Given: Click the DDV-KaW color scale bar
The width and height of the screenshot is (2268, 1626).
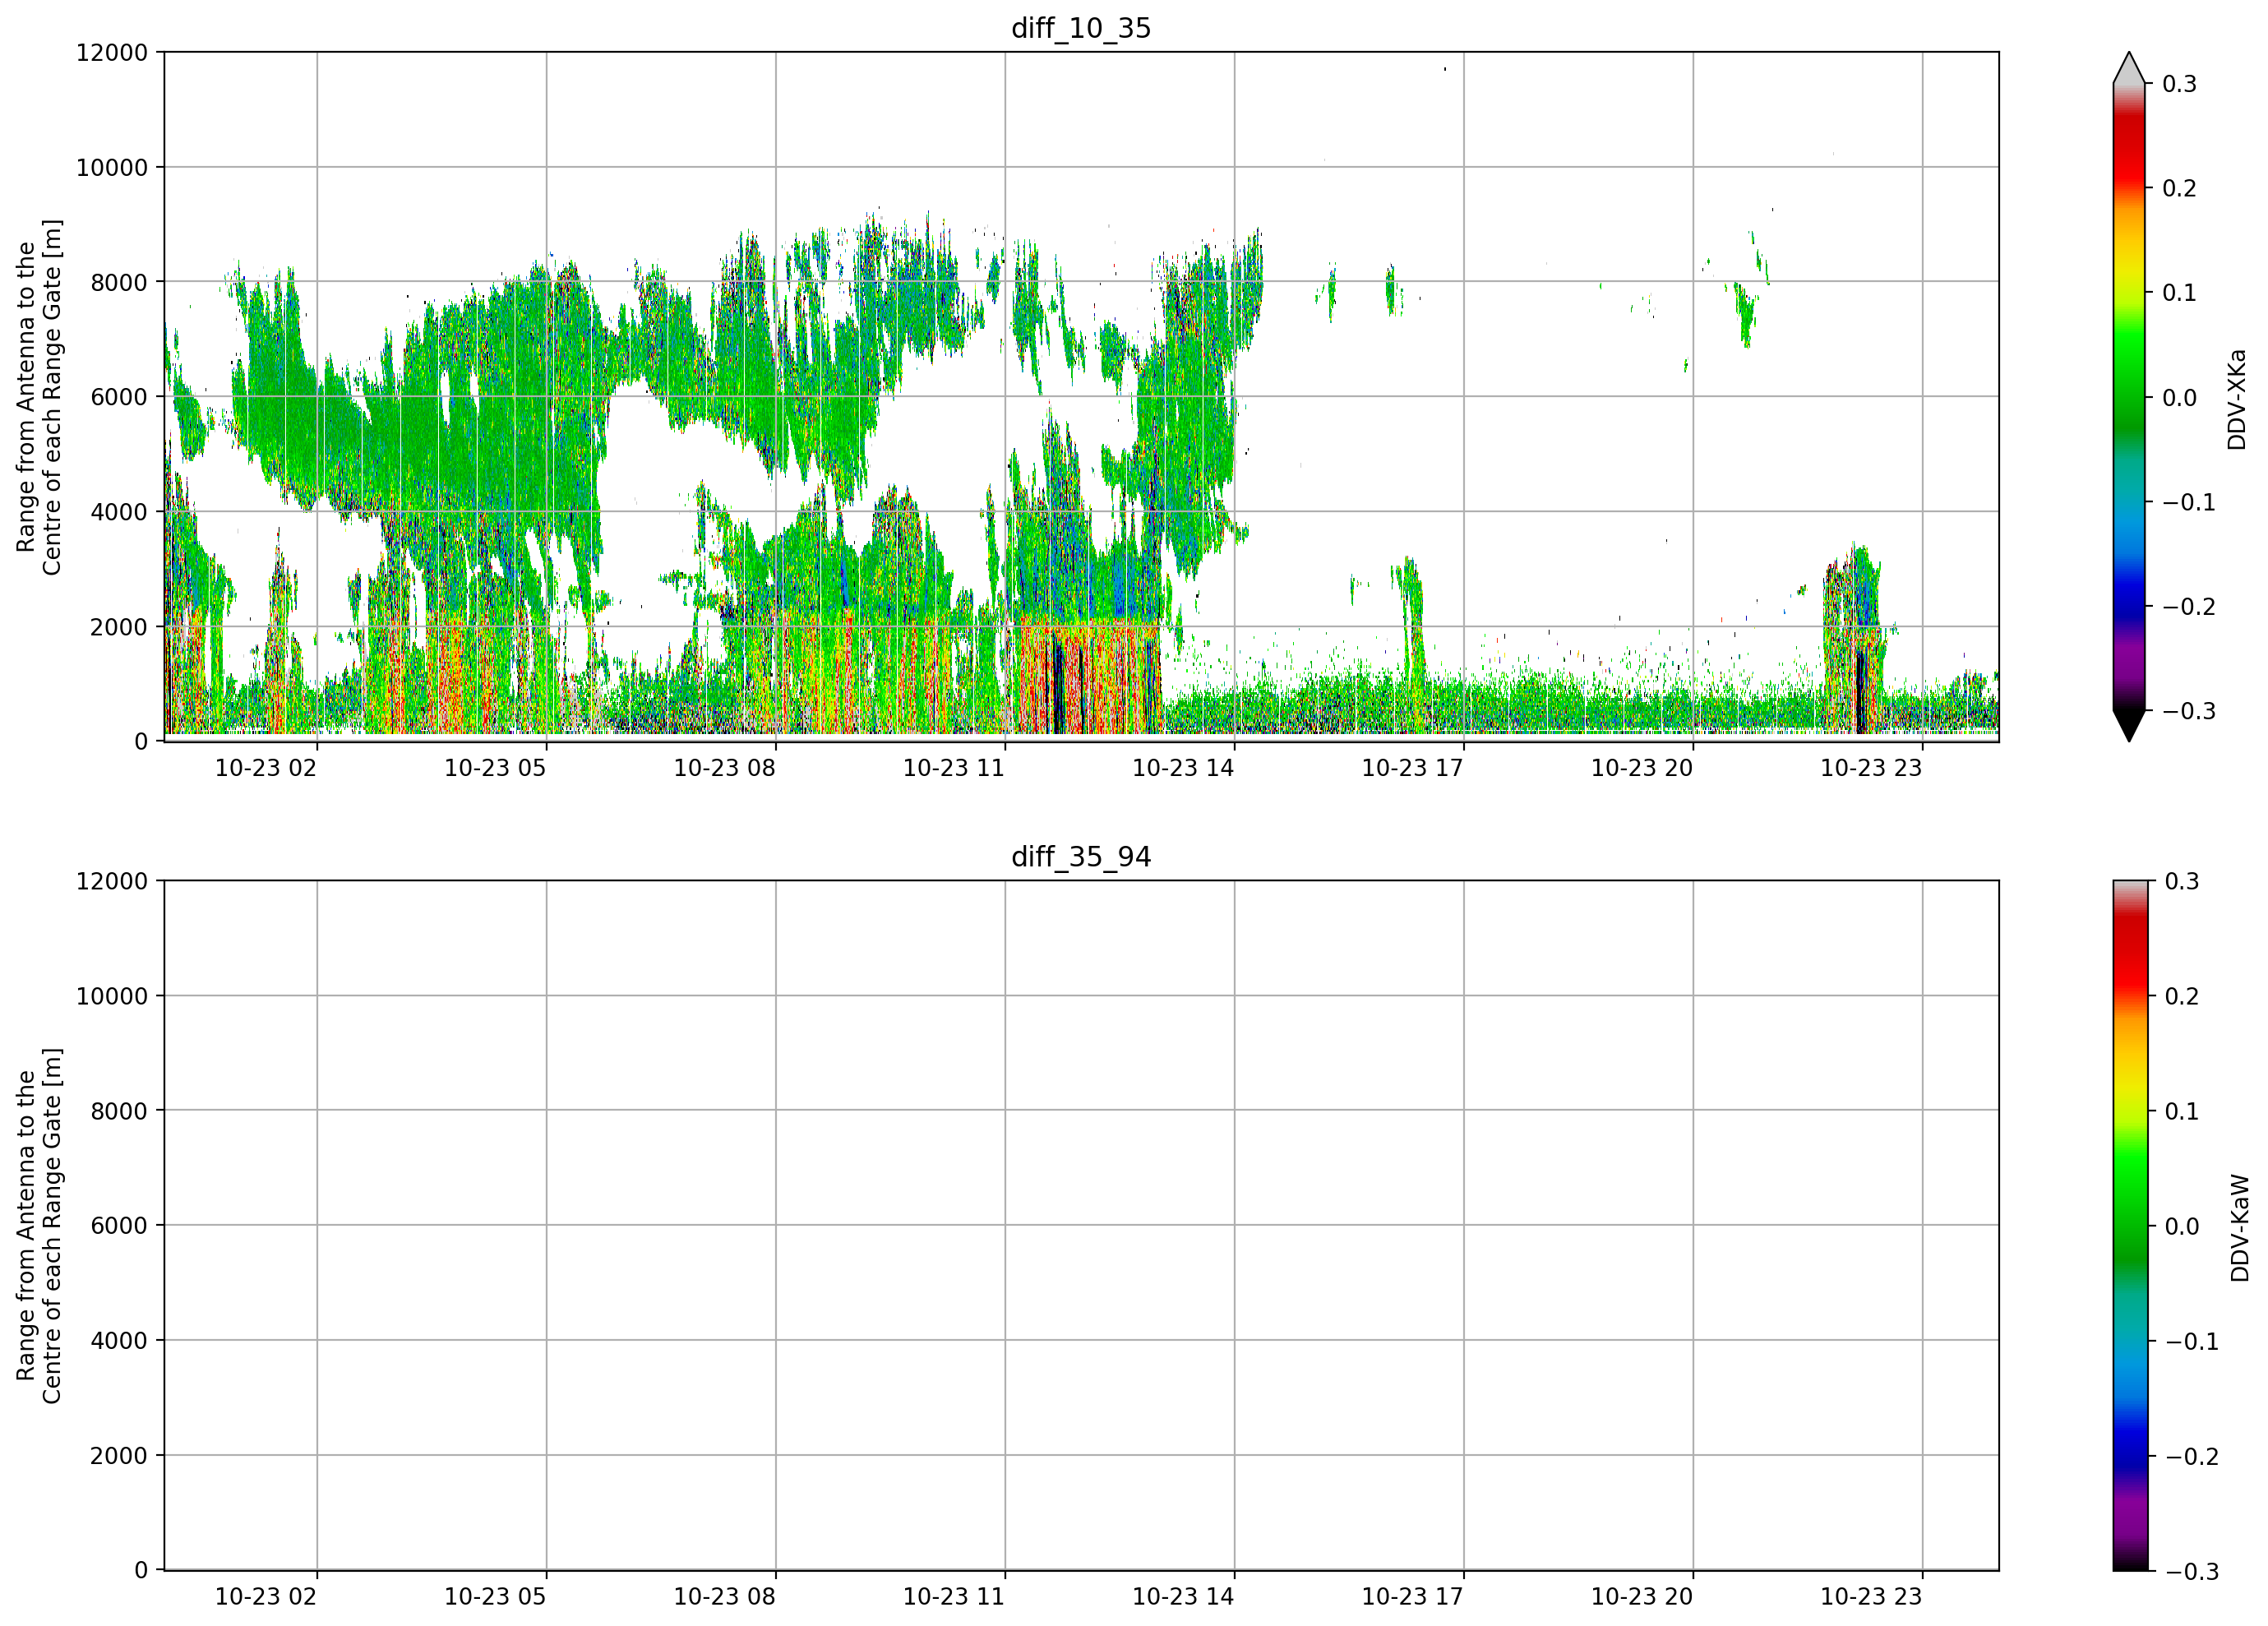Looking at the screenshot, I should coord(2129,1226).
